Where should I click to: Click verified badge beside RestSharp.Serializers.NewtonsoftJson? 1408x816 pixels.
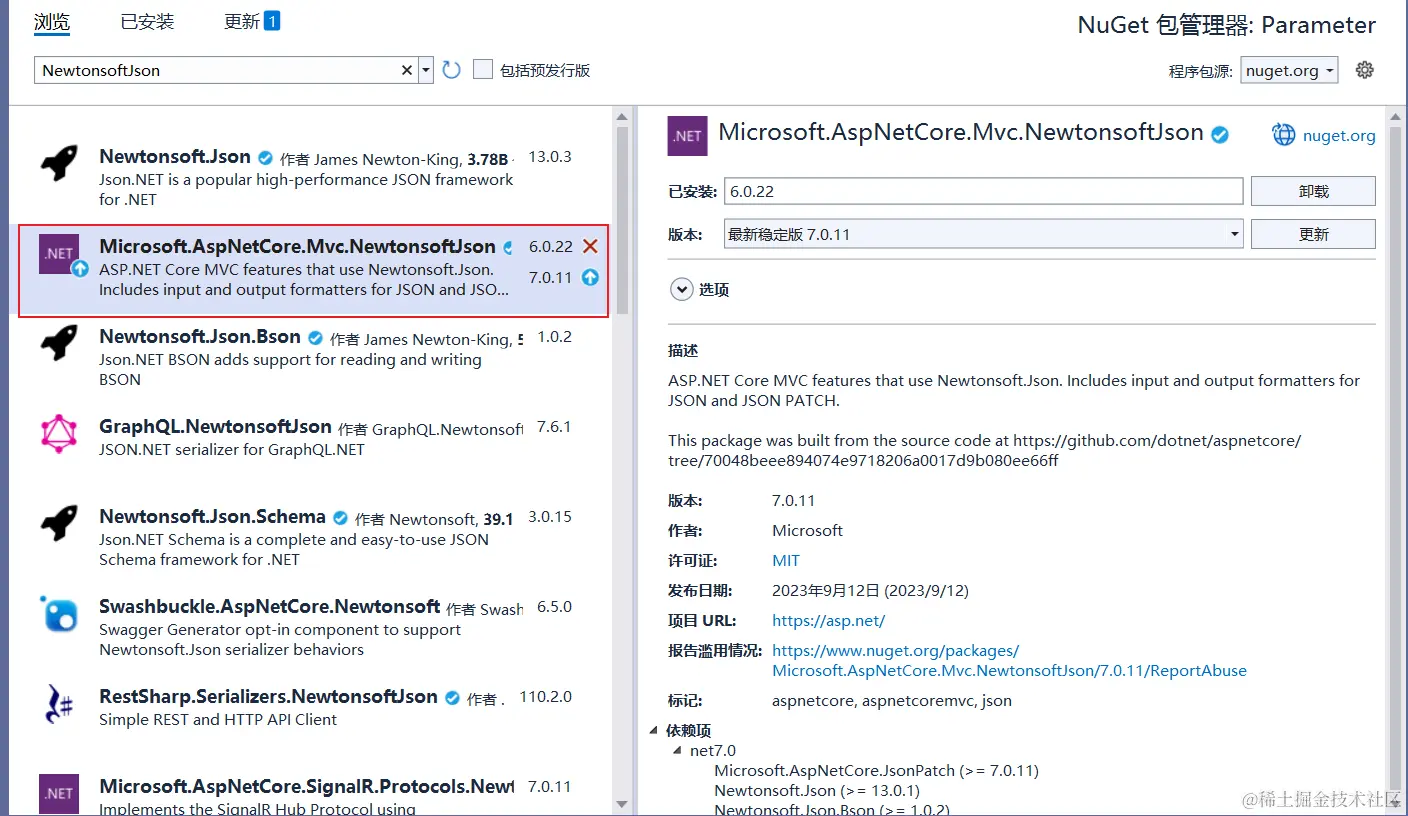point(452,697)
